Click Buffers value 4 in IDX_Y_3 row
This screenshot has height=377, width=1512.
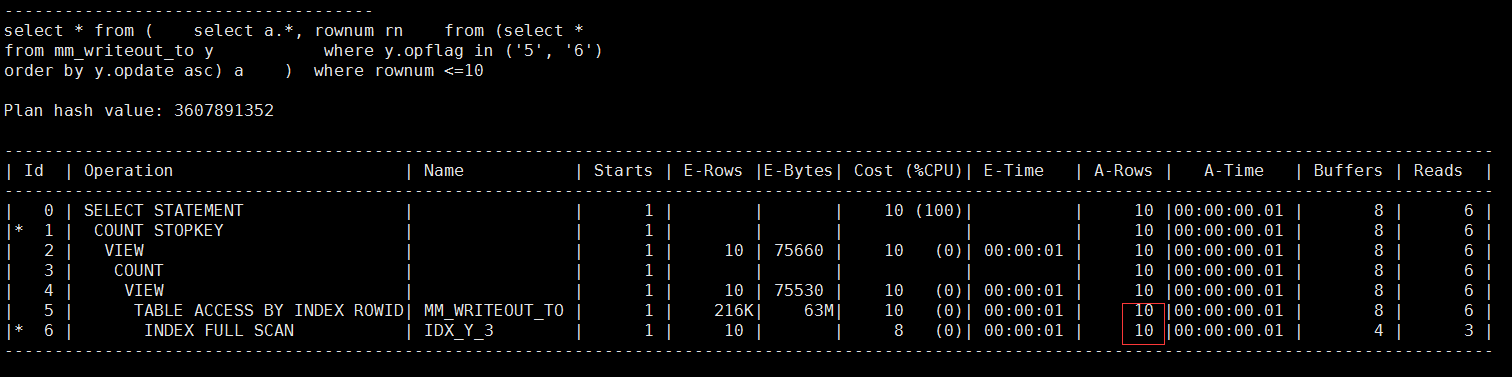coord(1378,330)
